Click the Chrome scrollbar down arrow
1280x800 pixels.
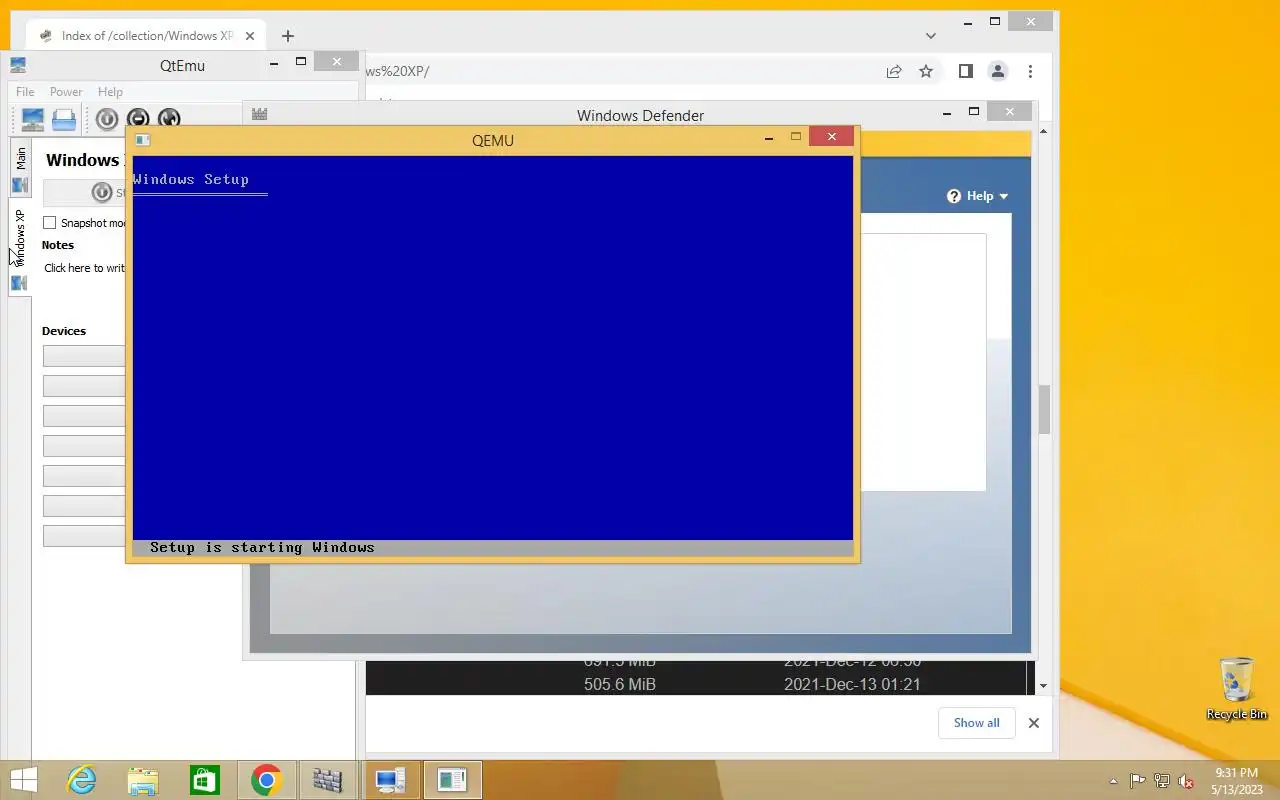tap(1044, 686)
